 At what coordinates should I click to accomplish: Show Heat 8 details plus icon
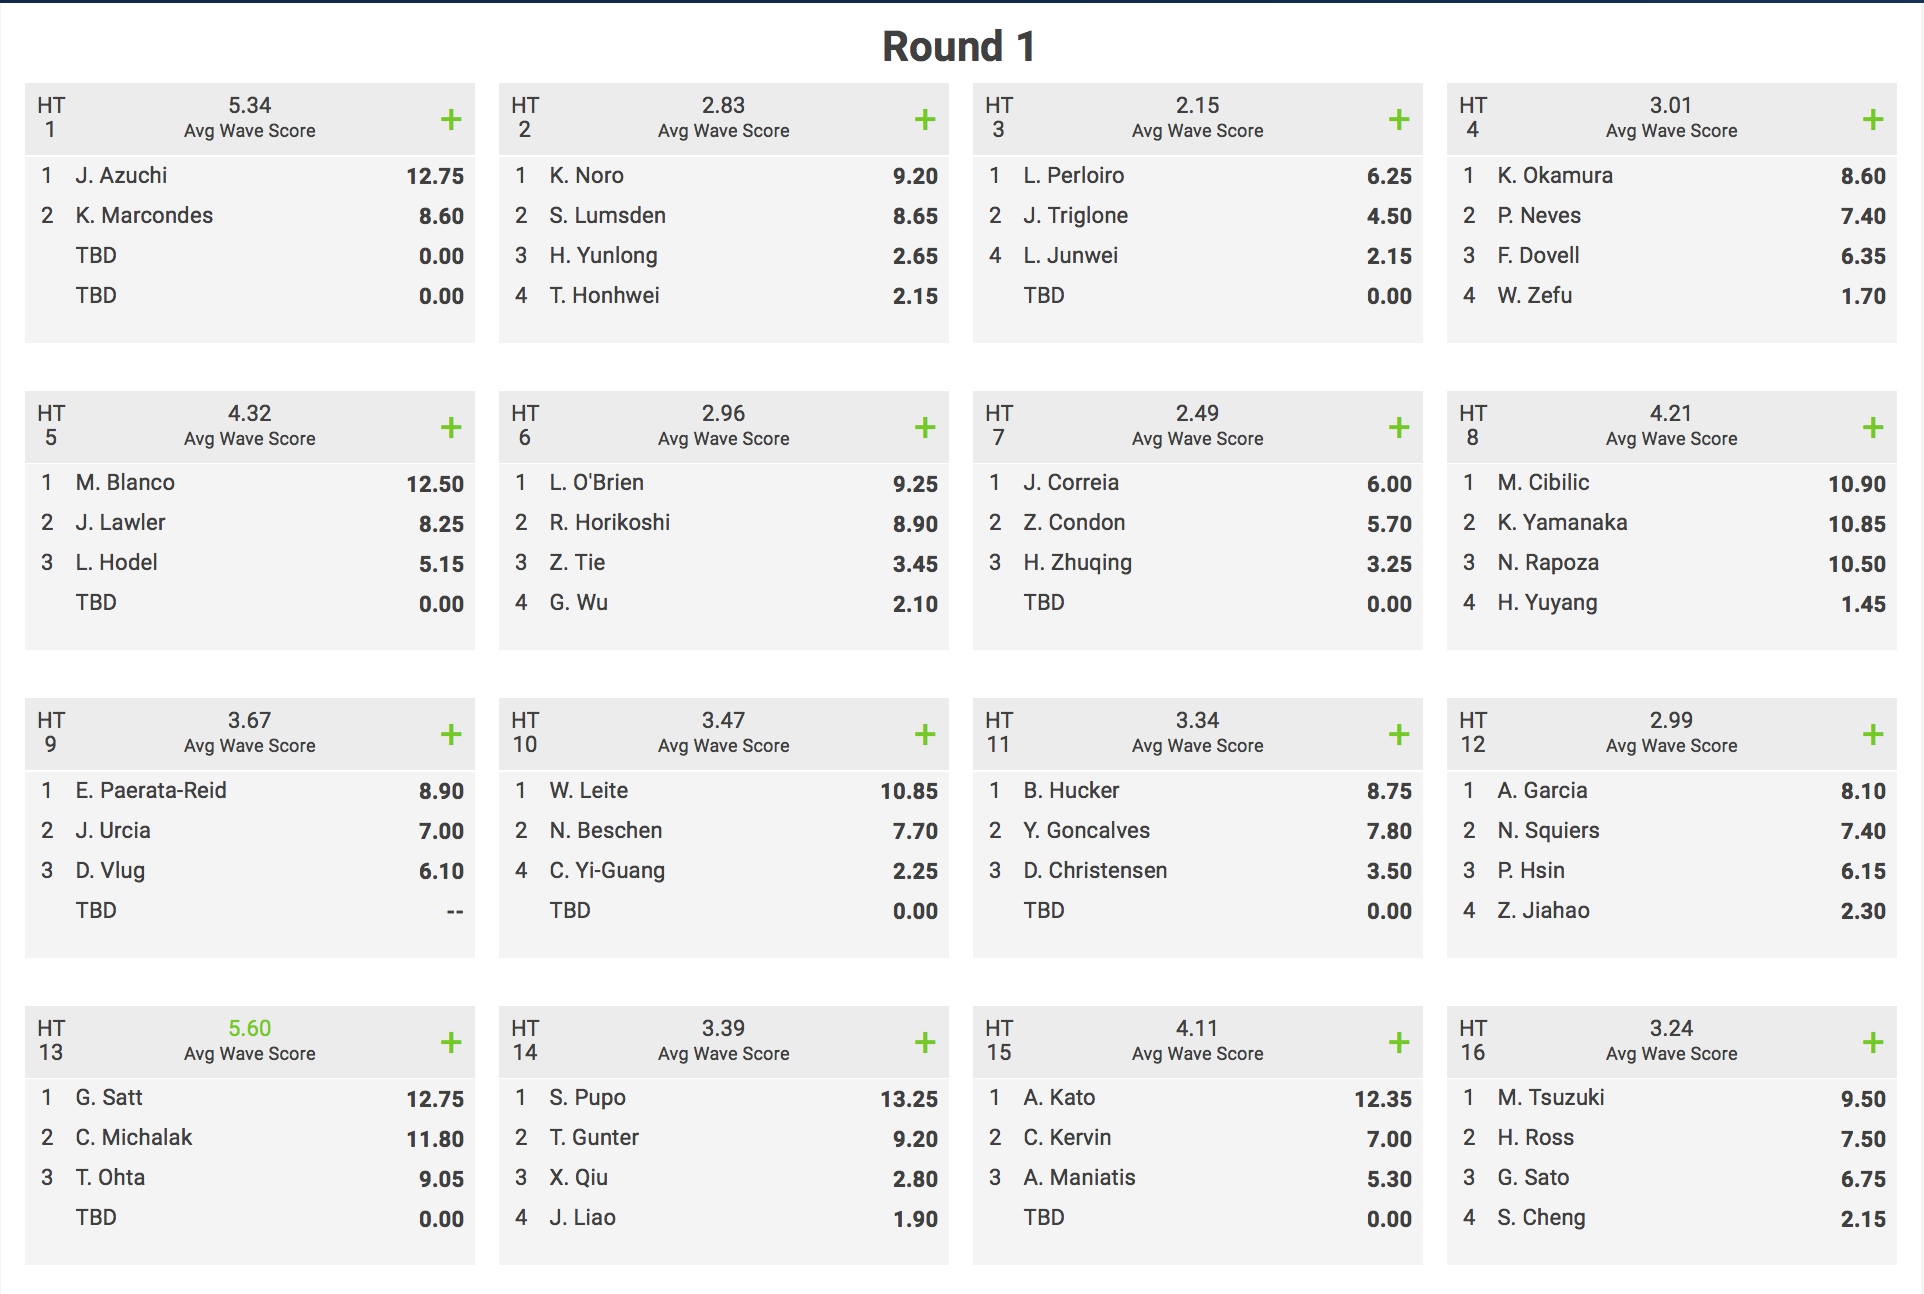click(x=1873, y=428)
